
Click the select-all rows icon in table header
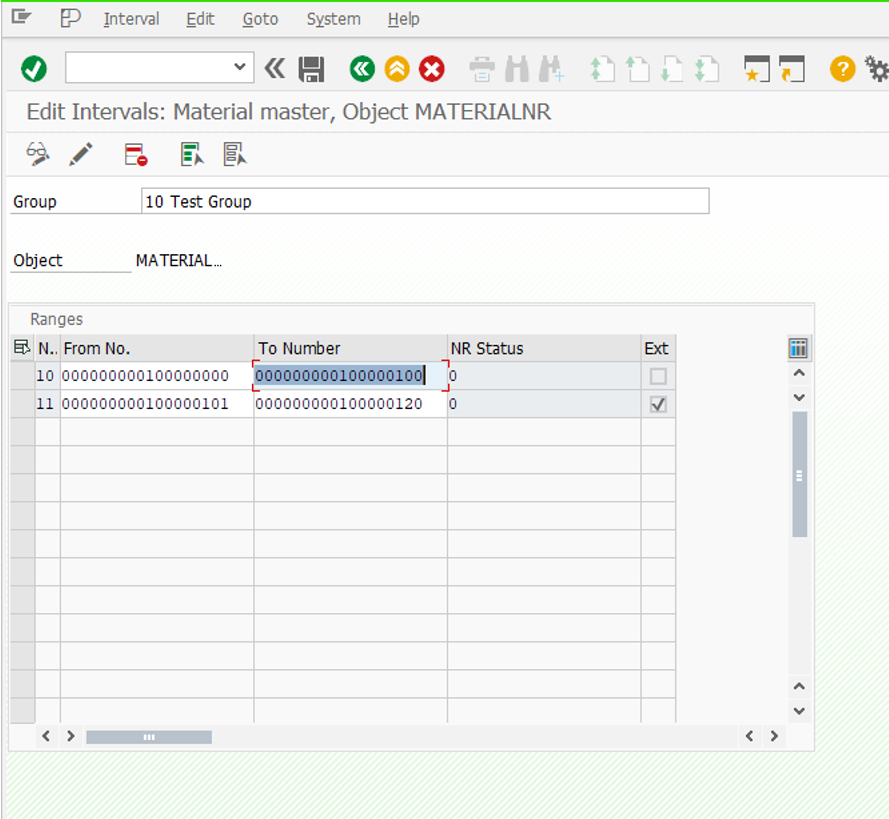point(21,348)
